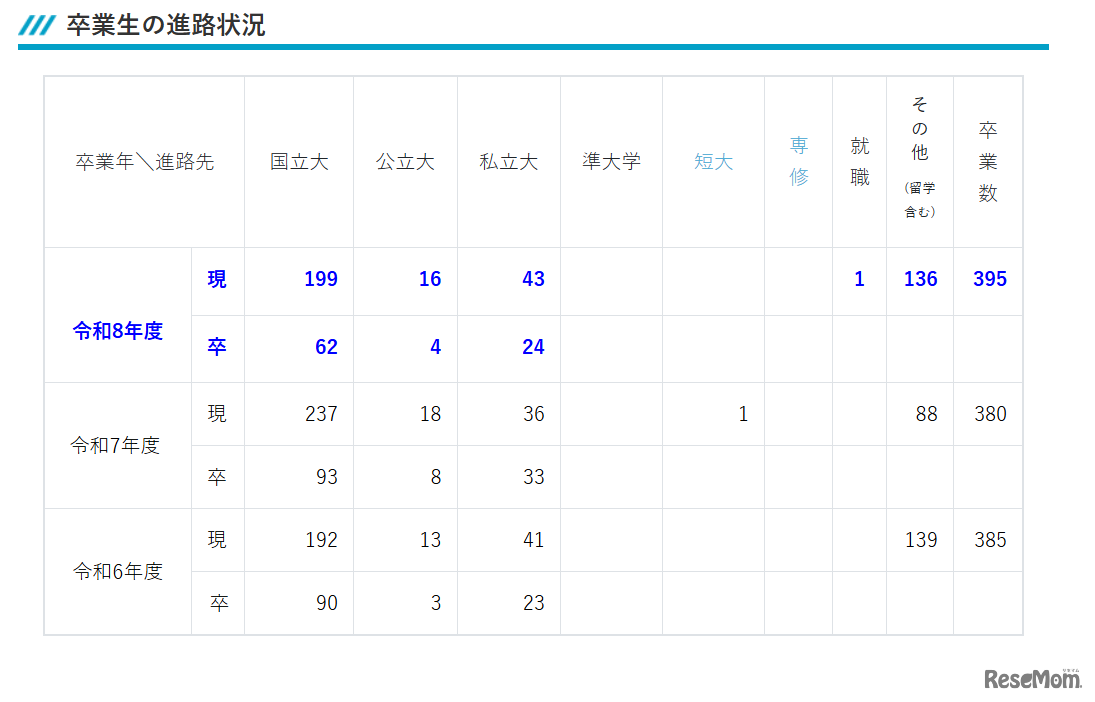Viewport: 1095px width, 702px height.
Task: Click the 卒業生の進路状況 heading
Action: [166, 26]
